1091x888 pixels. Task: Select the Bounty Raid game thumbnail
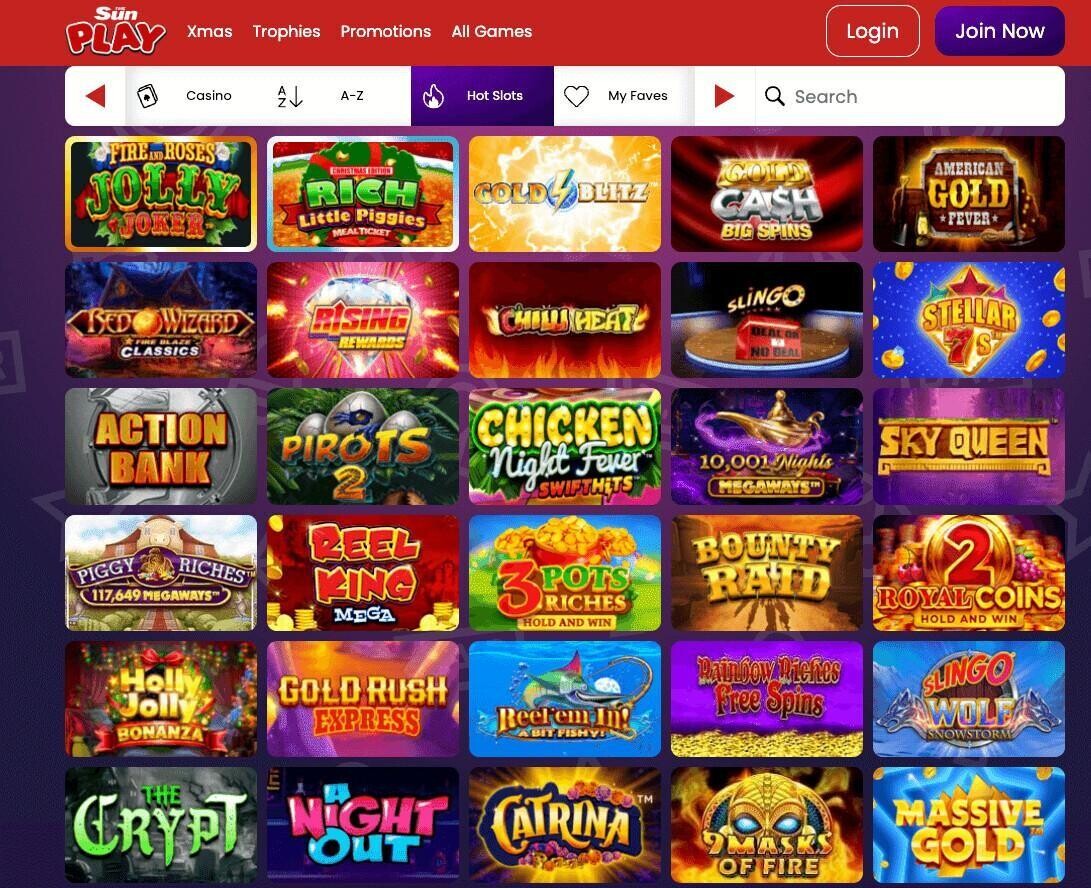click(767, 573)
